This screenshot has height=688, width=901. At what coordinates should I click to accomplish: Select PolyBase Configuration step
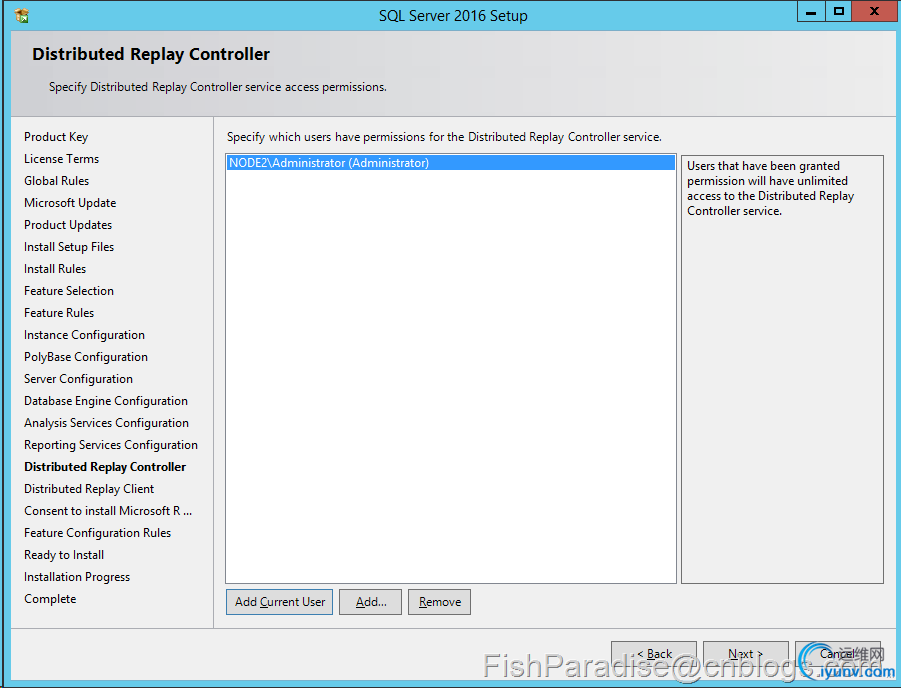click(x=86, y=357)
